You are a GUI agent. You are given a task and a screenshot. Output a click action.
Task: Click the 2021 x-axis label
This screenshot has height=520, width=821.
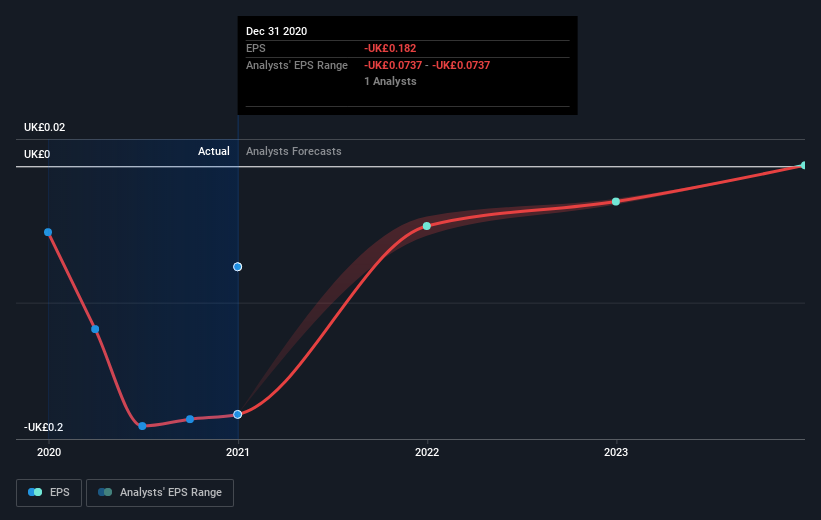point(238,452)
